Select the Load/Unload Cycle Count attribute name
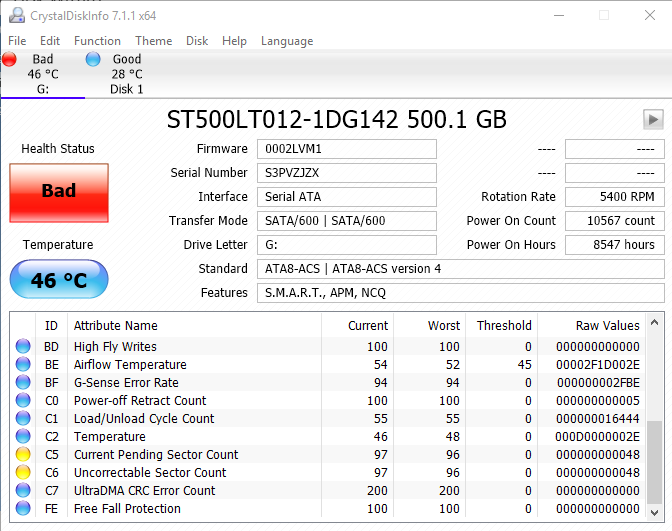The width and height of the screenshot is (672, 531). 144,418
